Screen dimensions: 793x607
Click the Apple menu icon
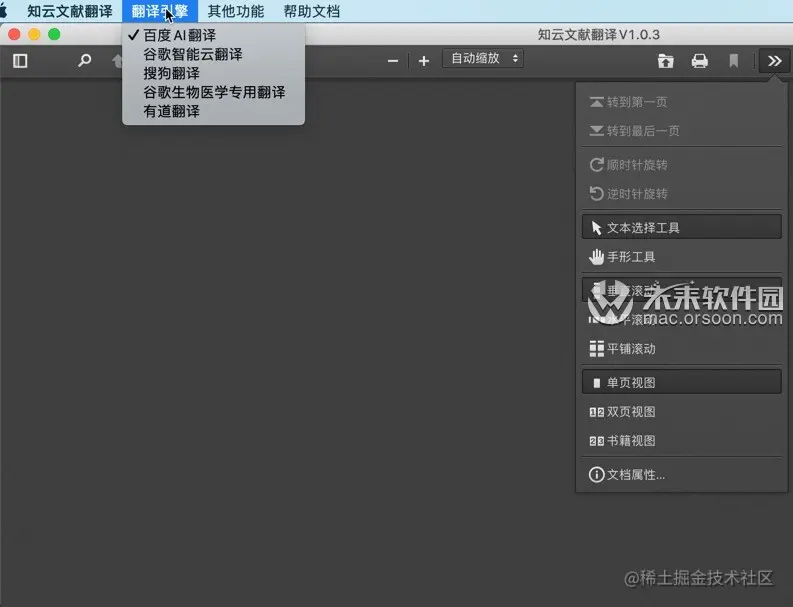[4, 11]
